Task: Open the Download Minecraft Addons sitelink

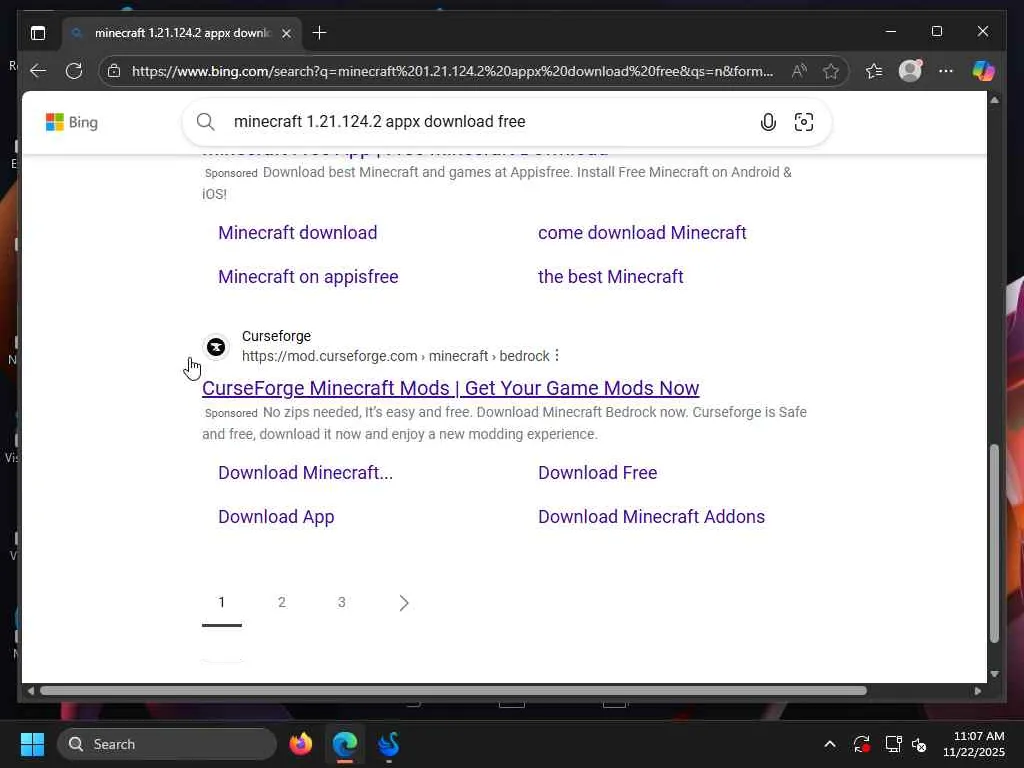Action: coord(651,517)
